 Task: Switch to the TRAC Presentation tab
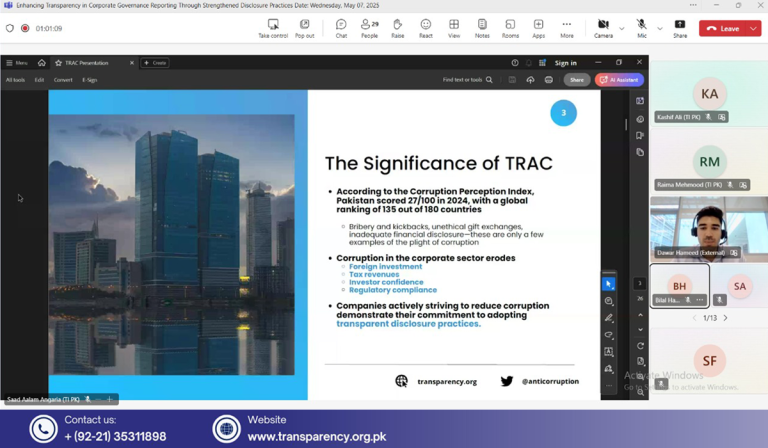[87, 63]
